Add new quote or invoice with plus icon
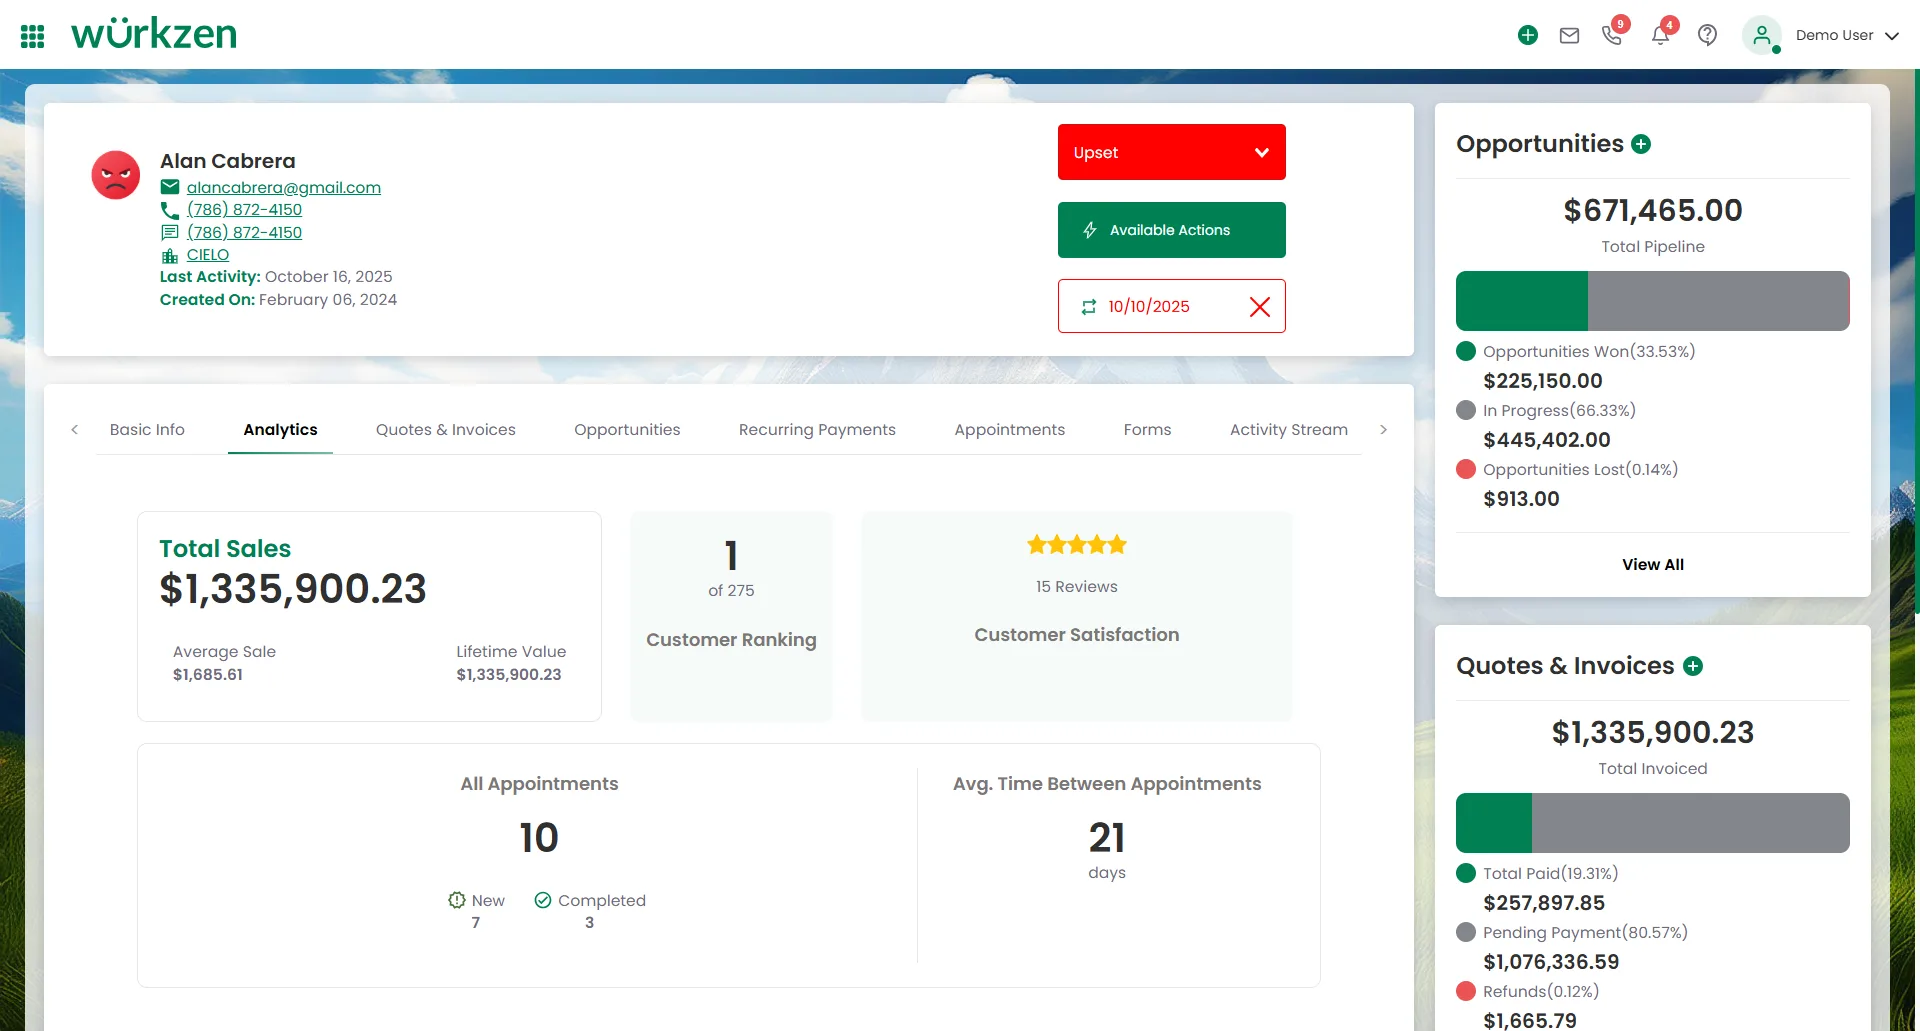The image size is (1920, 1031). pos(1693,666)
